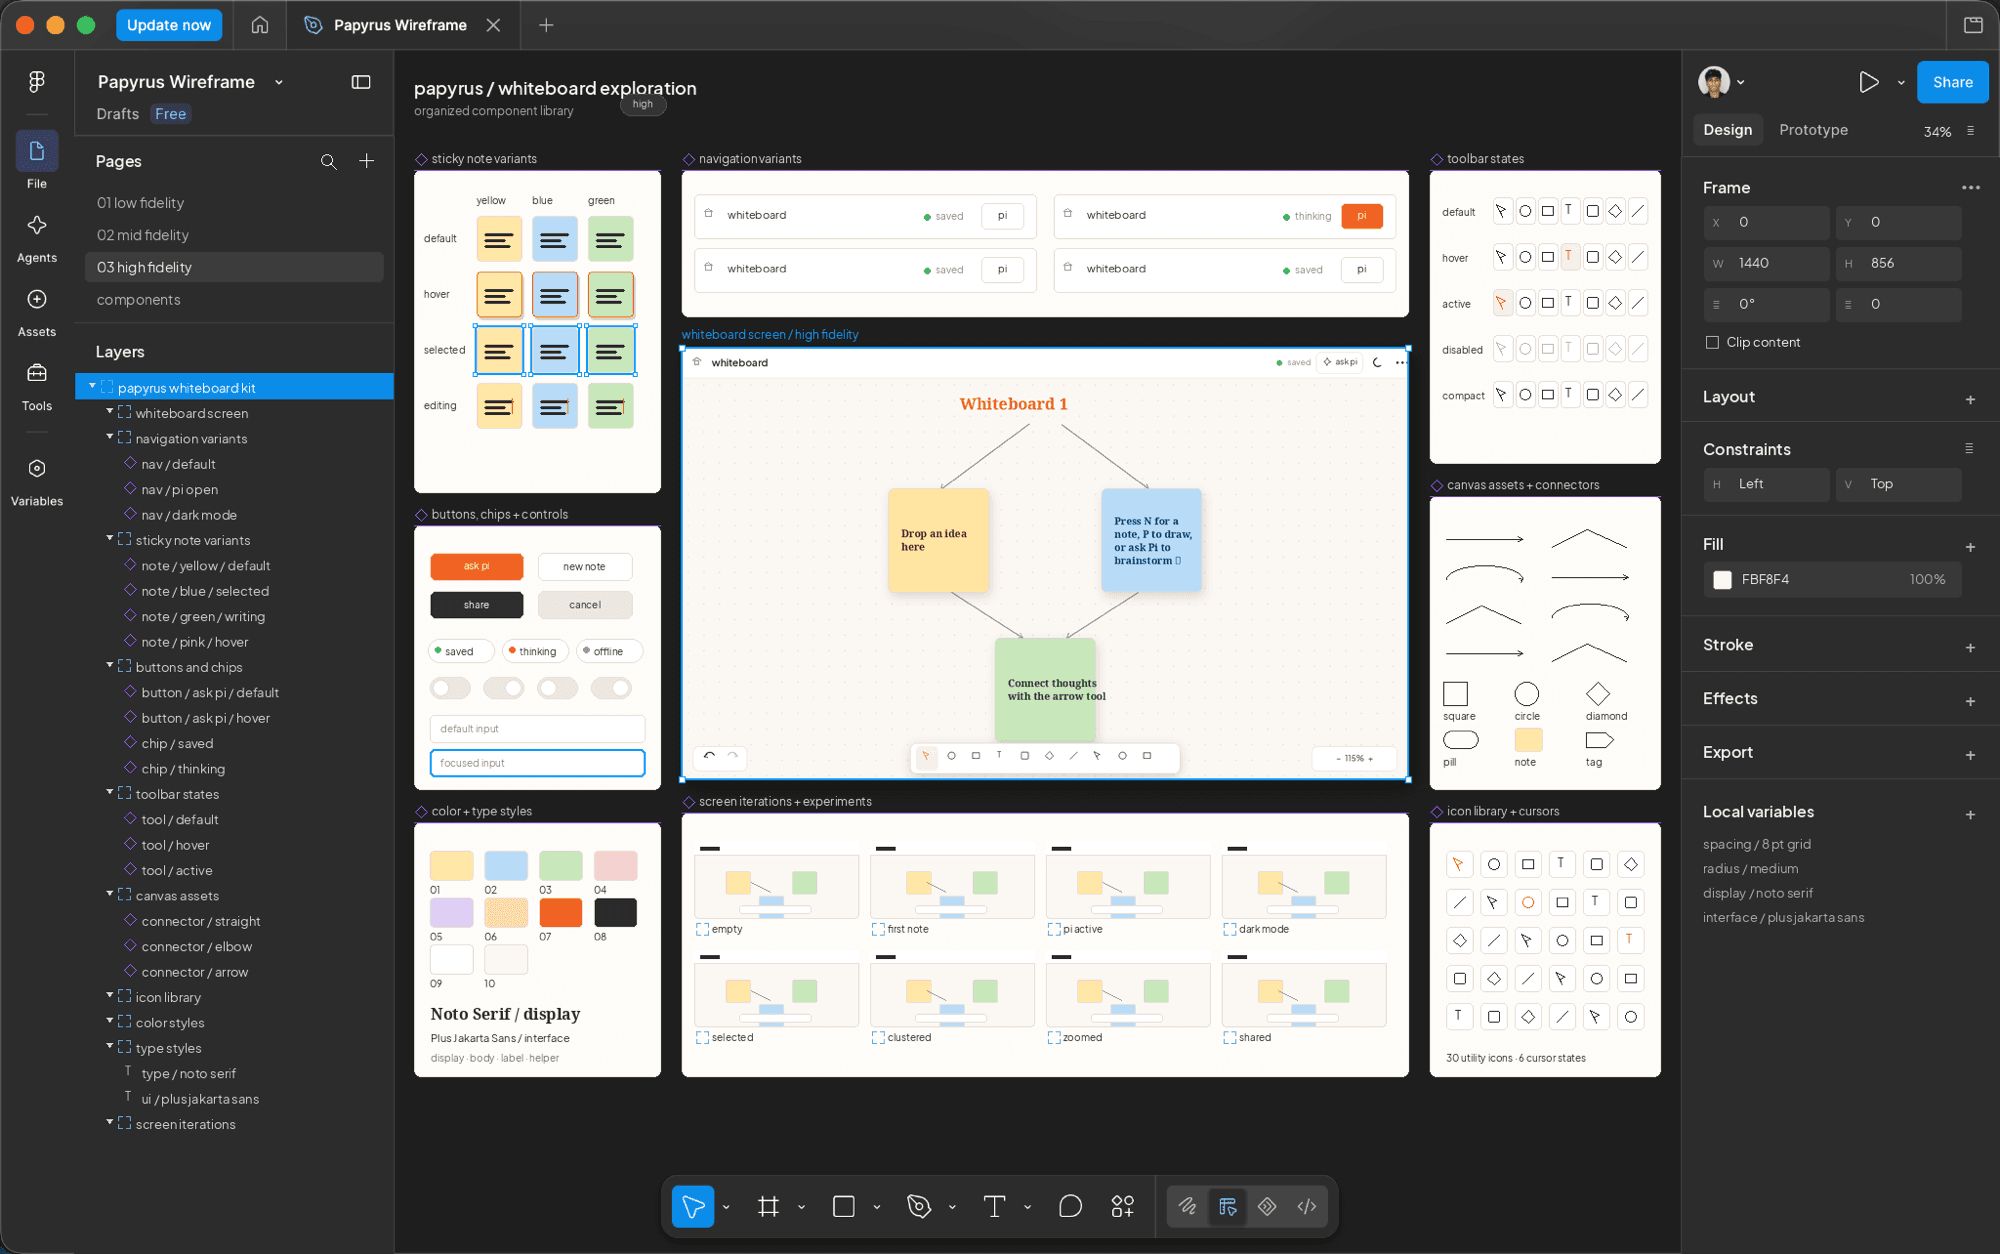
Task: Open the Variables sidebar panel
Action: click(x=37, y=481)
